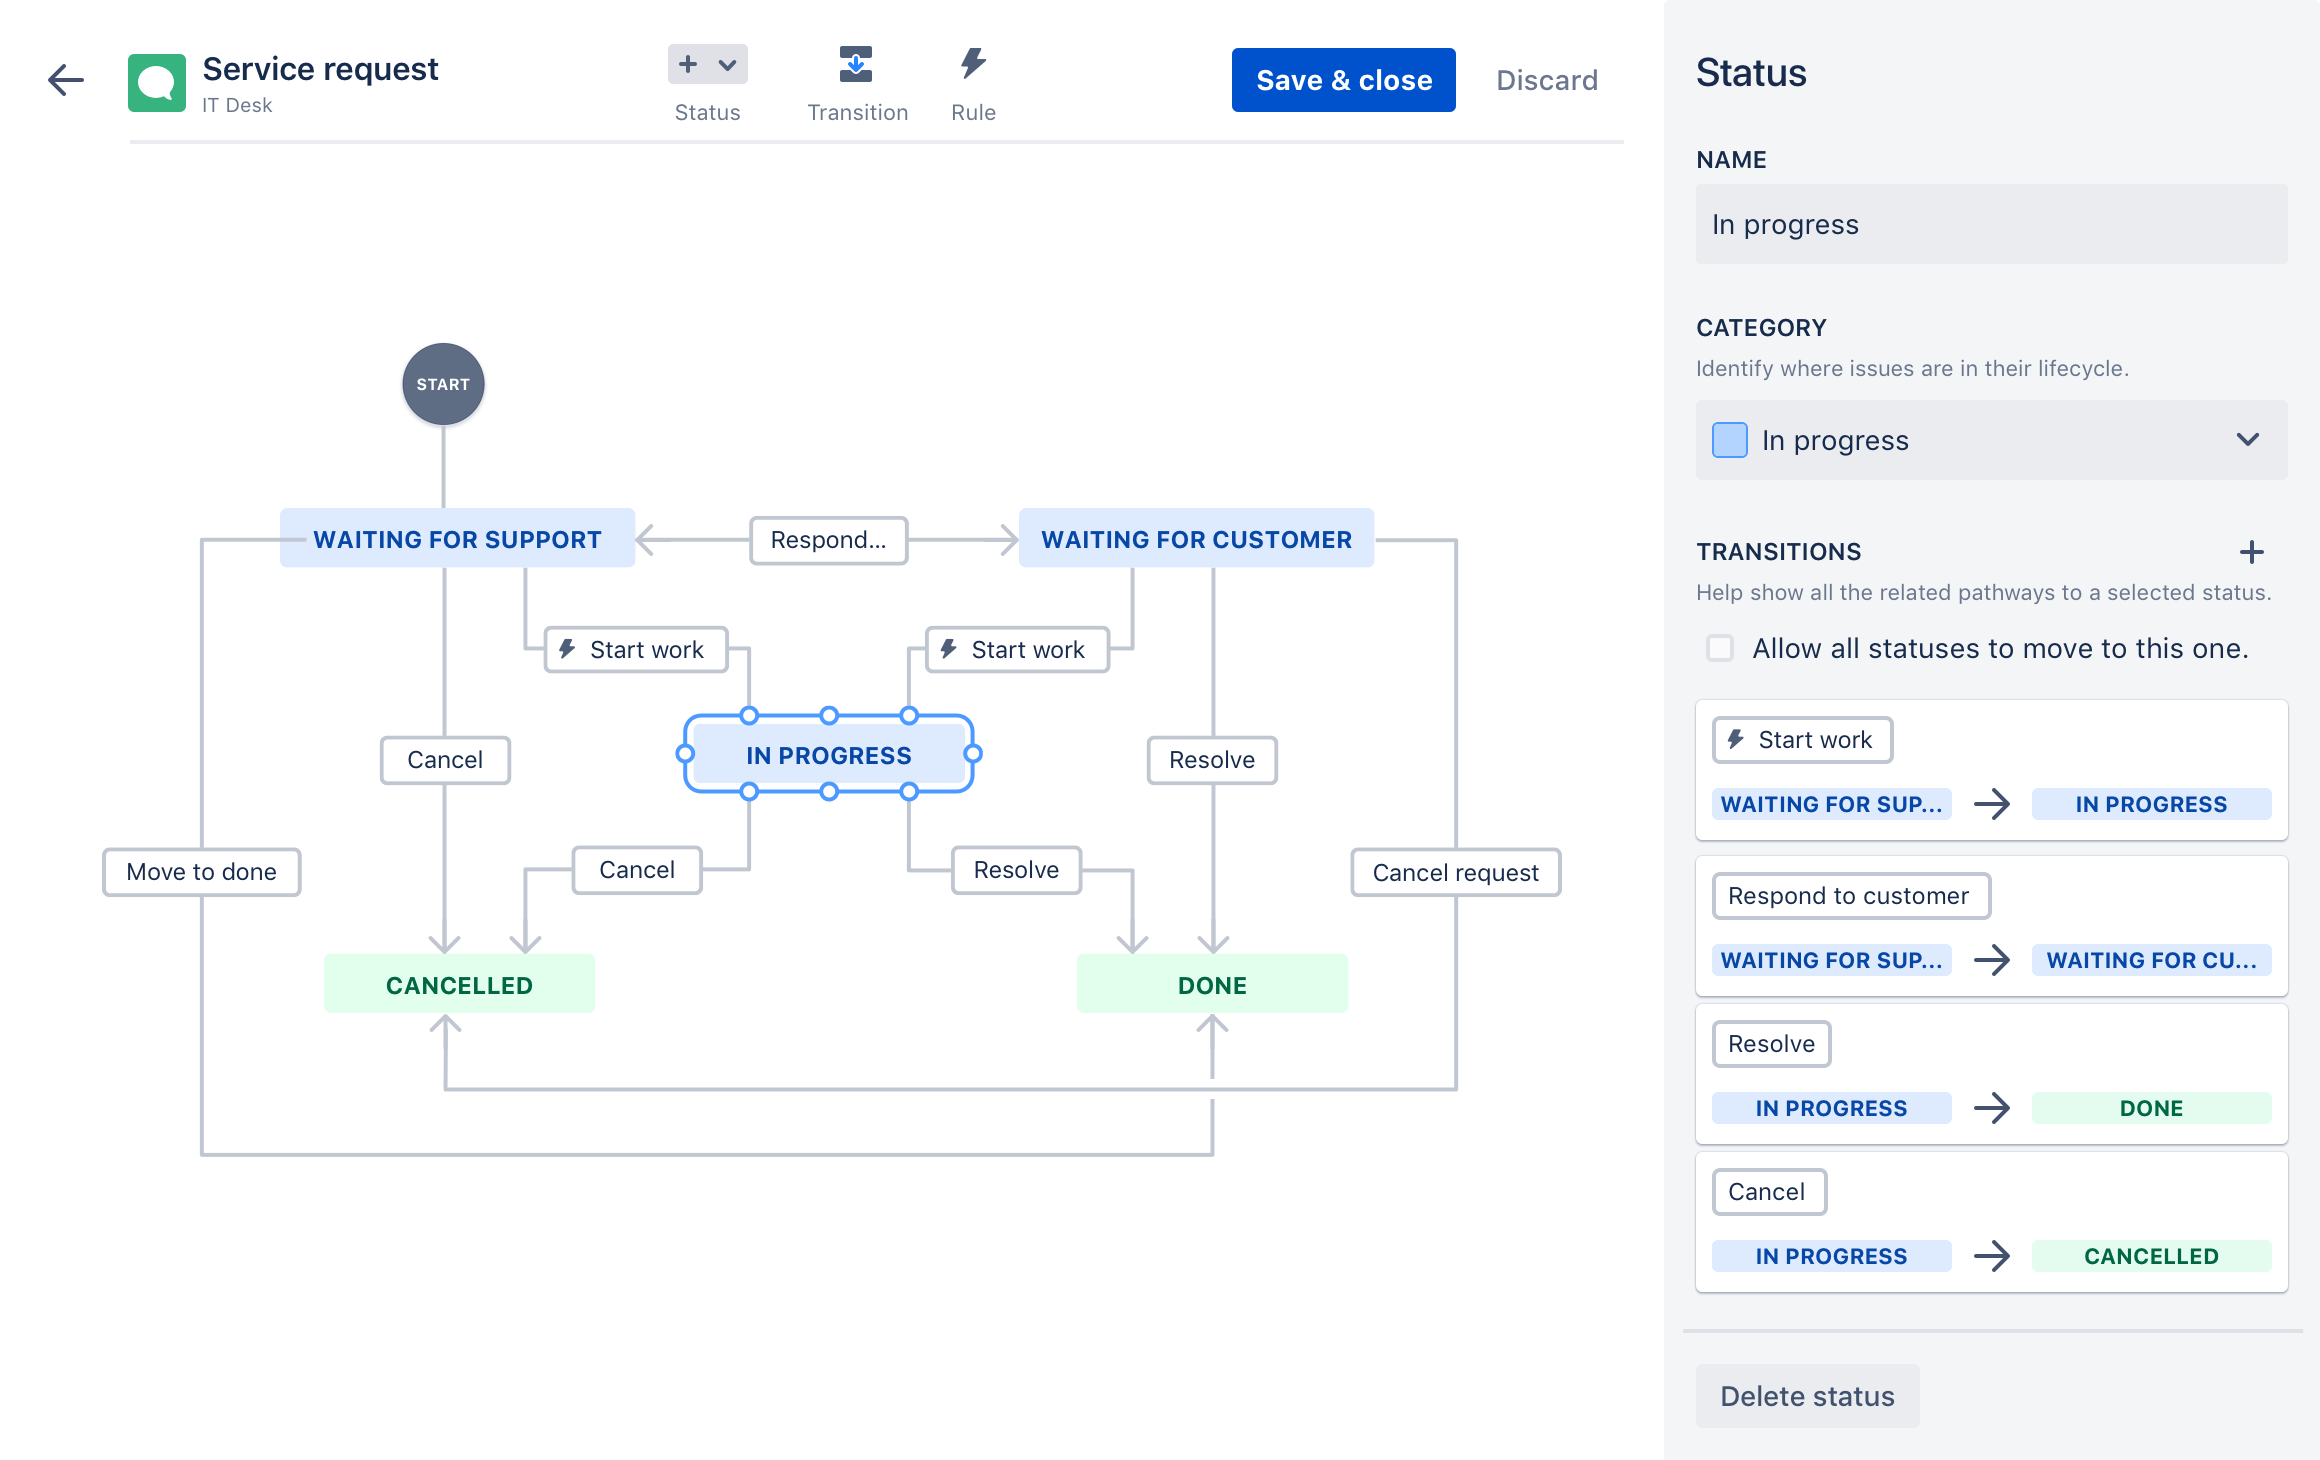Image resolution: width=2320 pixels, height=1460 pixels.
Task: Click the Start work lightning icon on right
Action: point(1735,738)
